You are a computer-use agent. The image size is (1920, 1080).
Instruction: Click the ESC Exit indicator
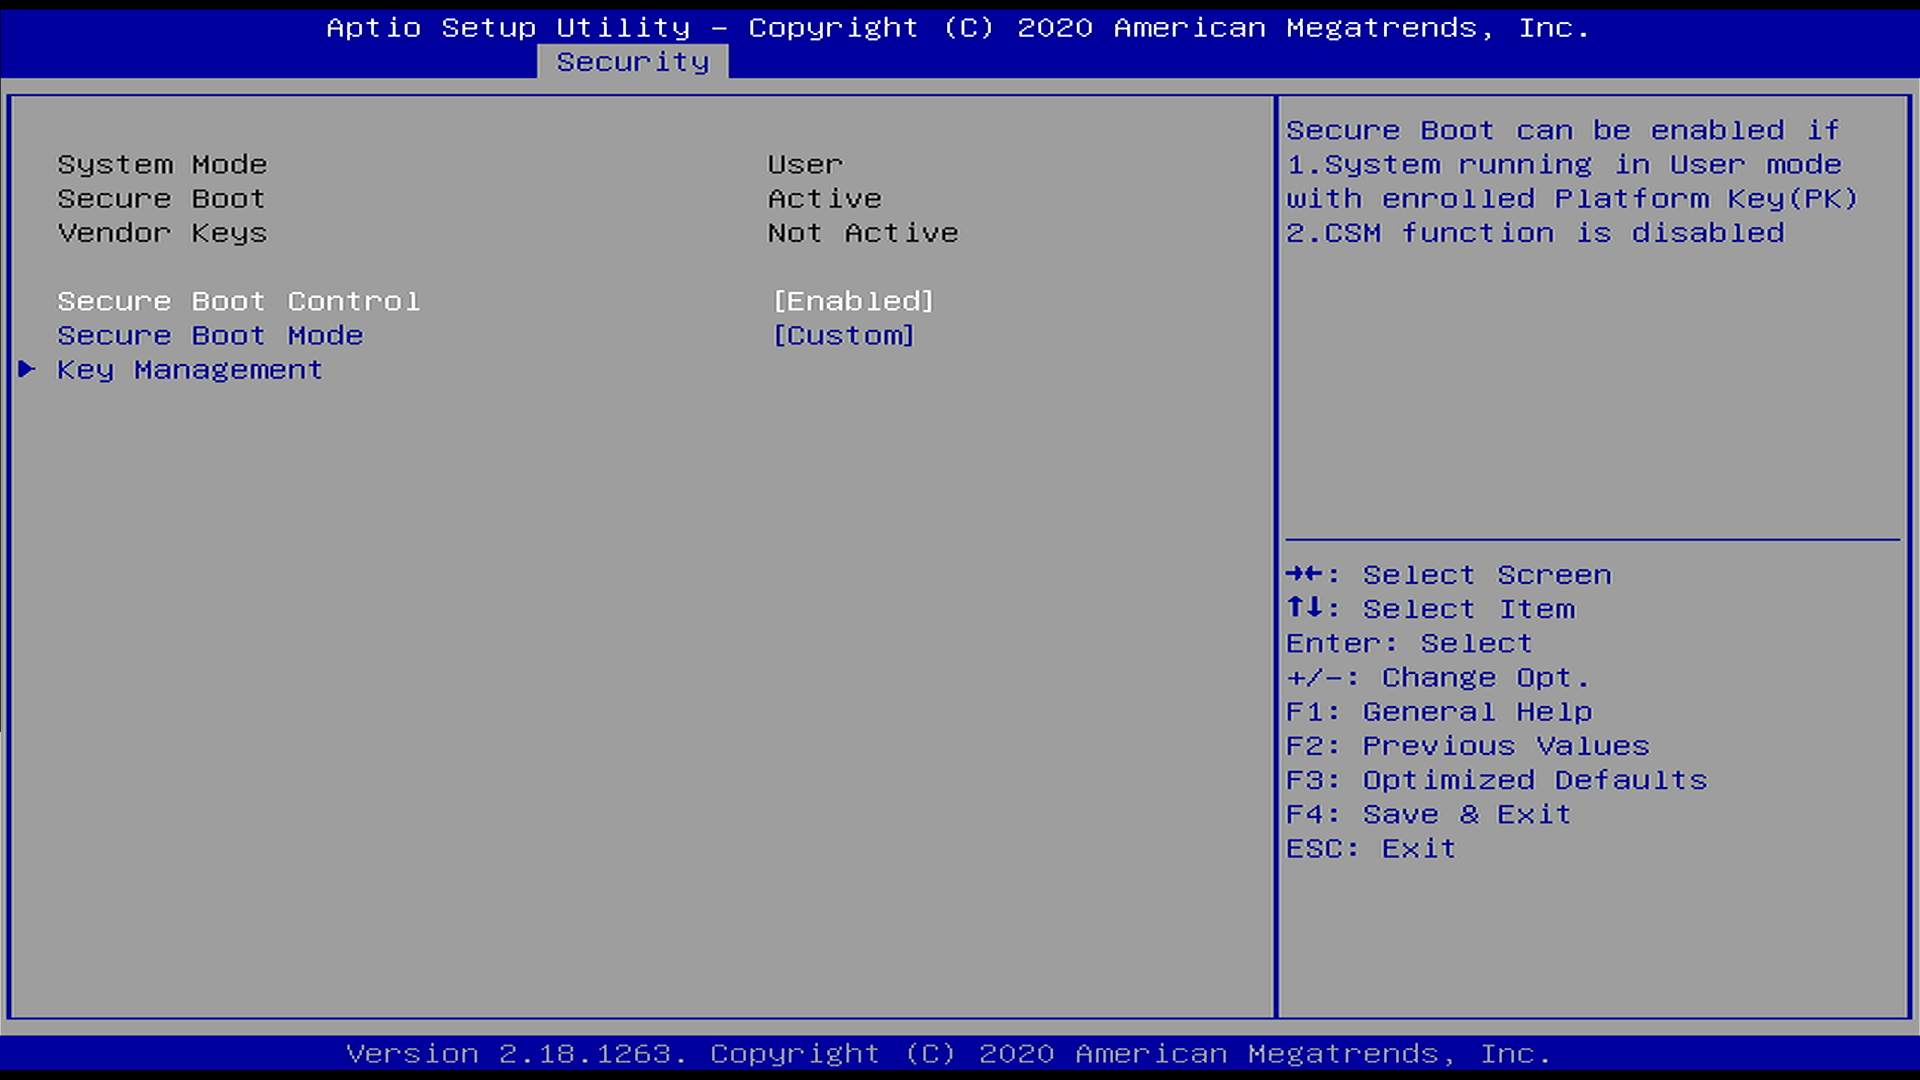1370,847
